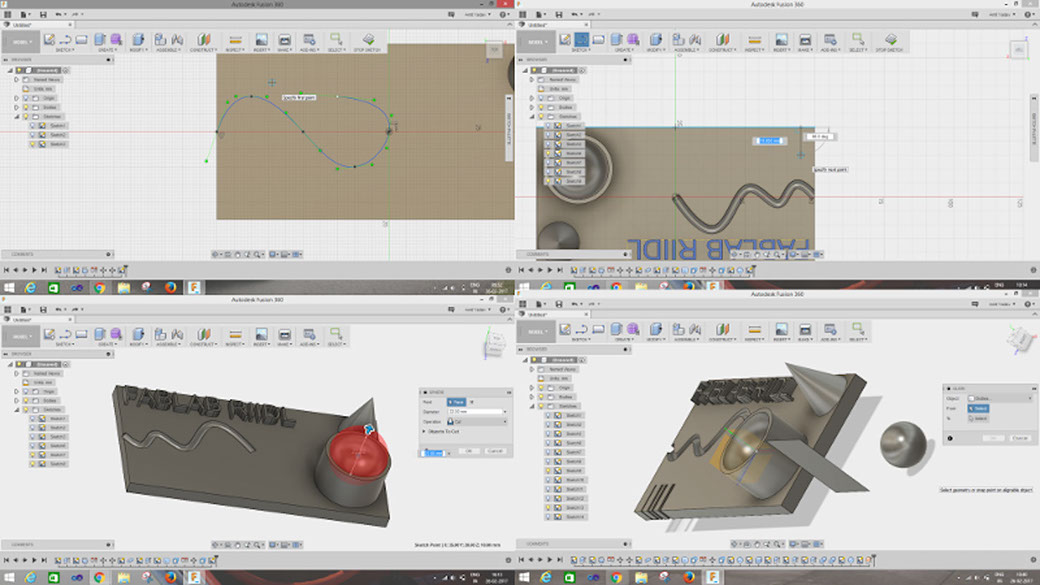Click Cancel in the Sphere dialog
Screen dimensions: 1040x585
495,451
